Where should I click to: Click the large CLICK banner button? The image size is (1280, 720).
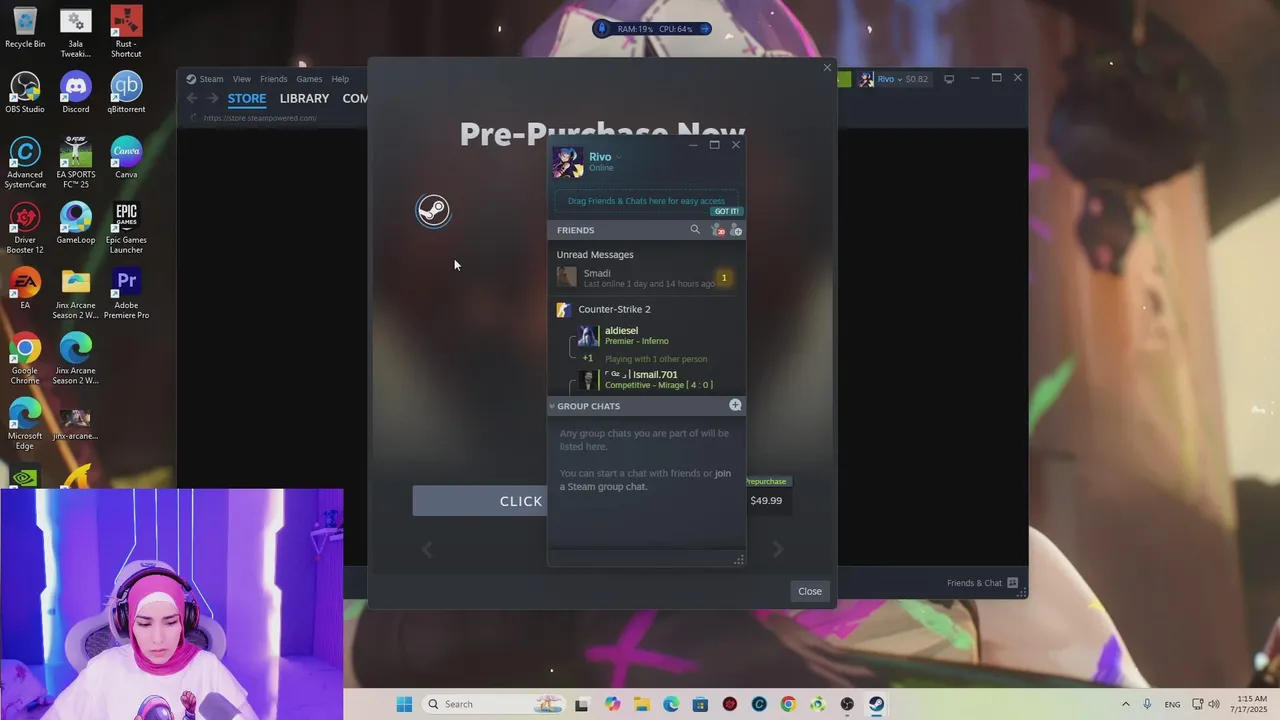[479, 501]
